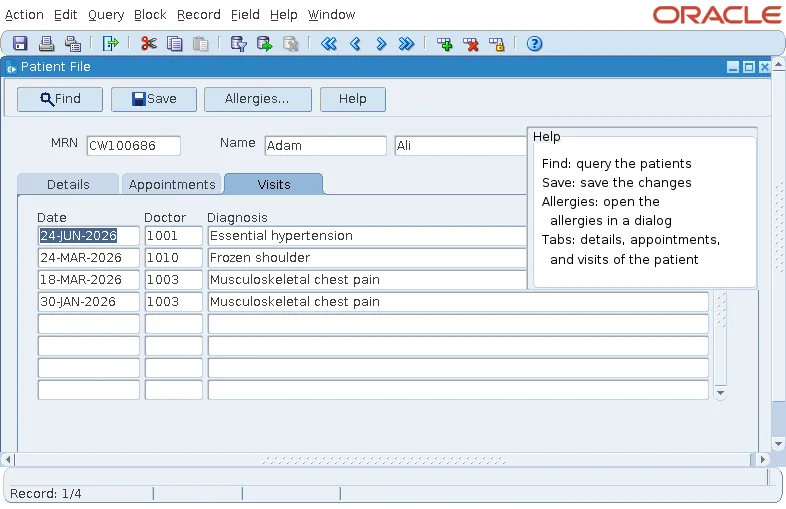
Task: Click the "Find: query the patients" help line
Action: pos(617,164)
